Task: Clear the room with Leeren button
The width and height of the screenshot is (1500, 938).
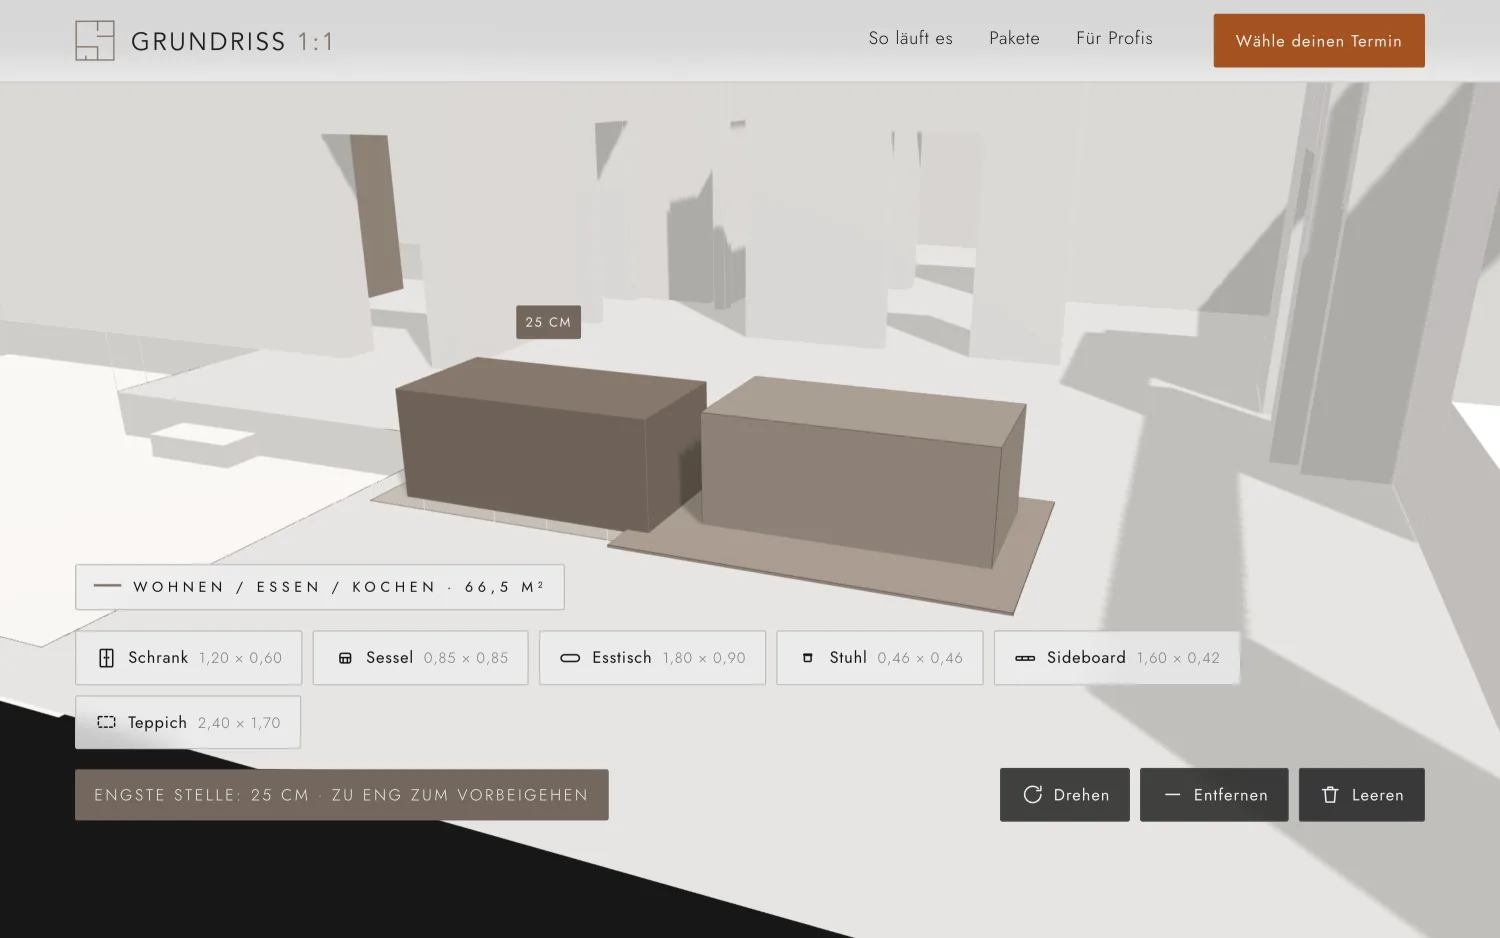Action: (x=1362, y=795)
